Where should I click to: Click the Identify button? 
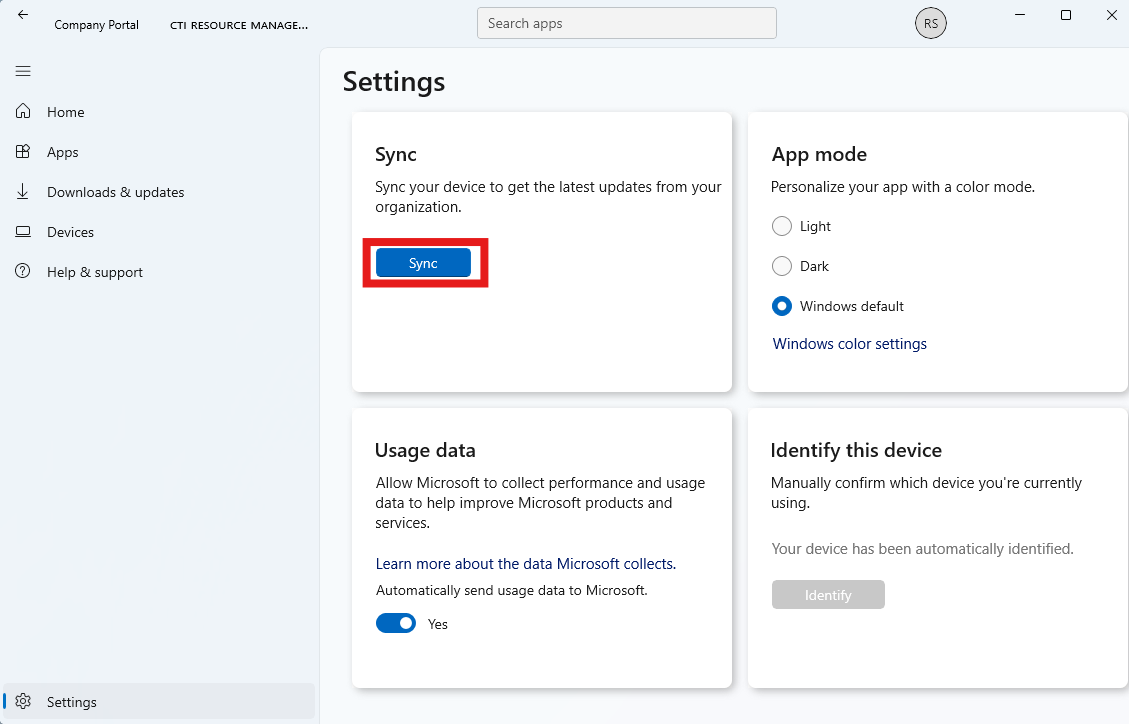coord(828,595)
